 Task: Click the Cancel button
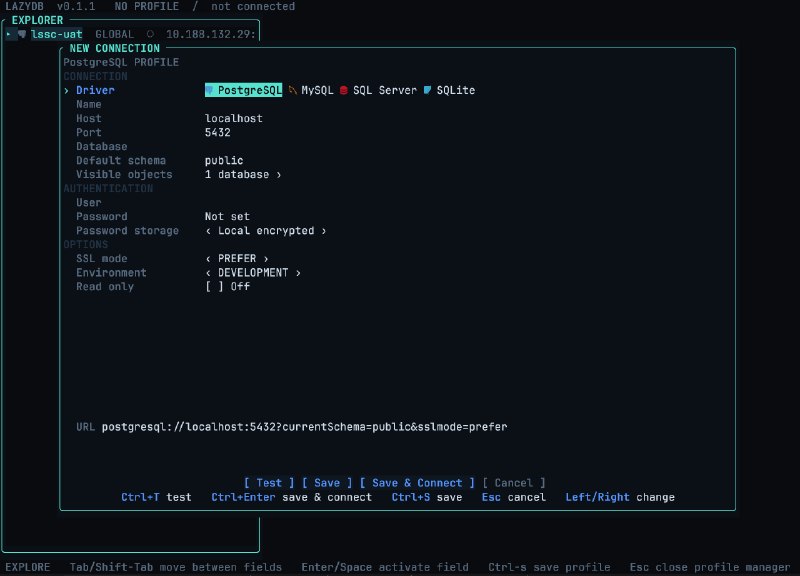point(514,483)
